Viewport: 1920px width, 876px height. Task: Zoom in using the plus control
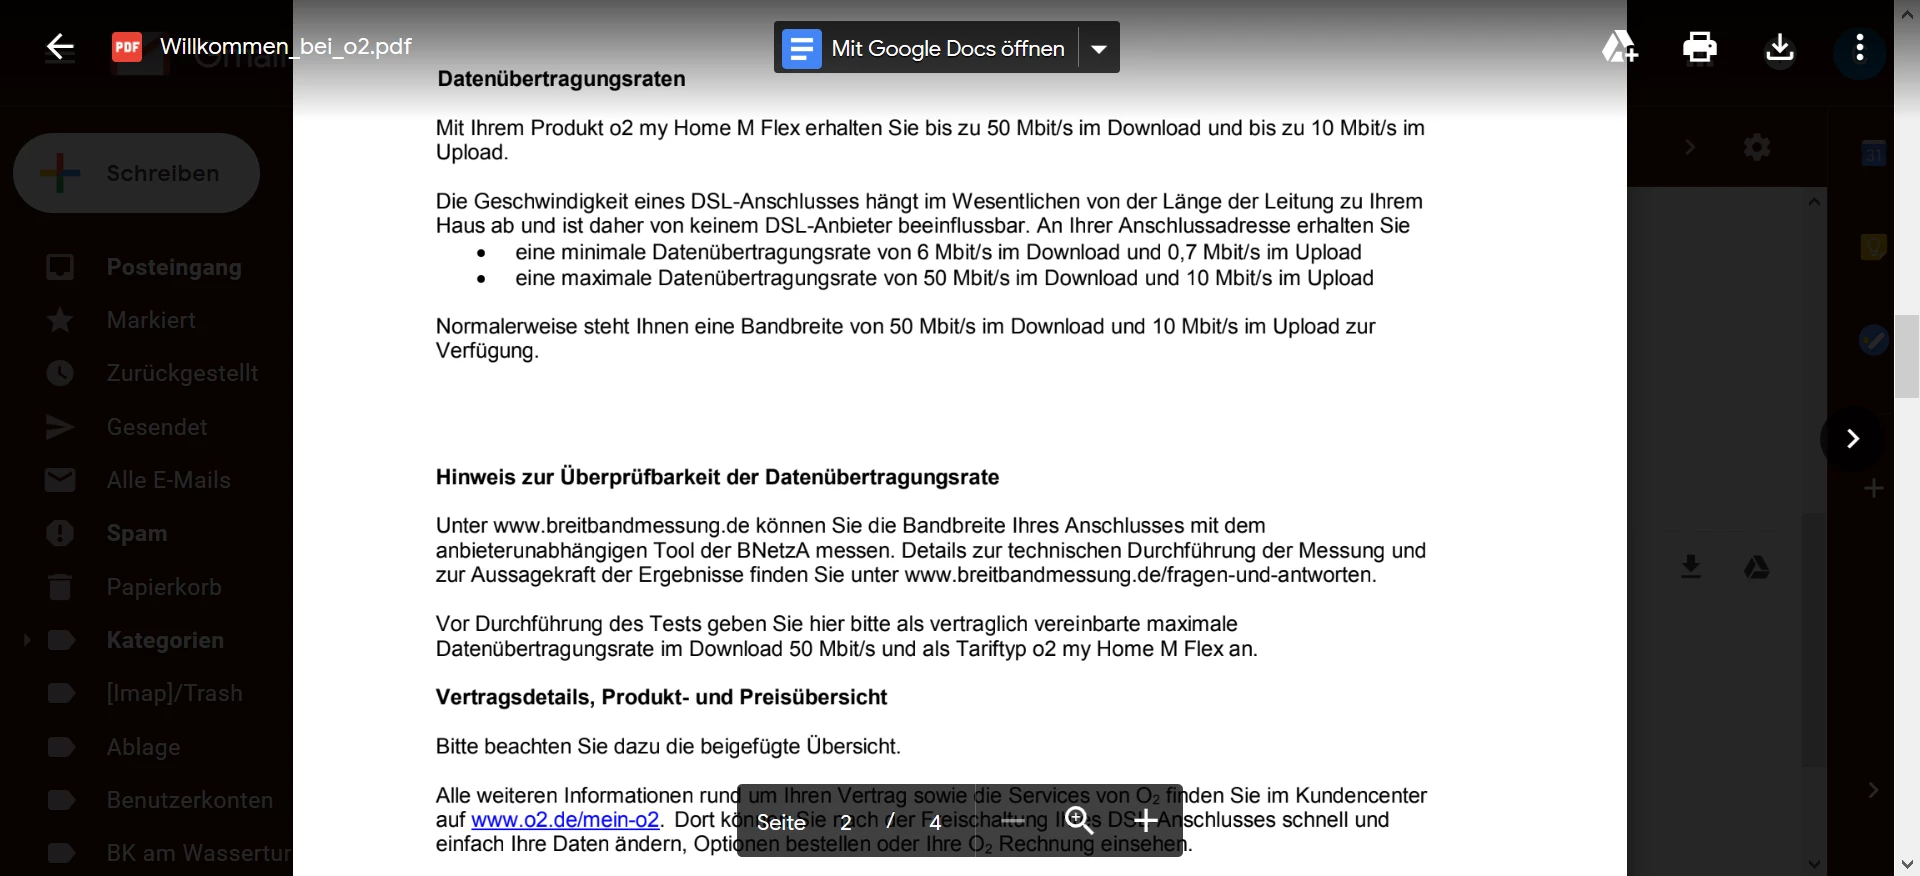[x=1146, y=821]
